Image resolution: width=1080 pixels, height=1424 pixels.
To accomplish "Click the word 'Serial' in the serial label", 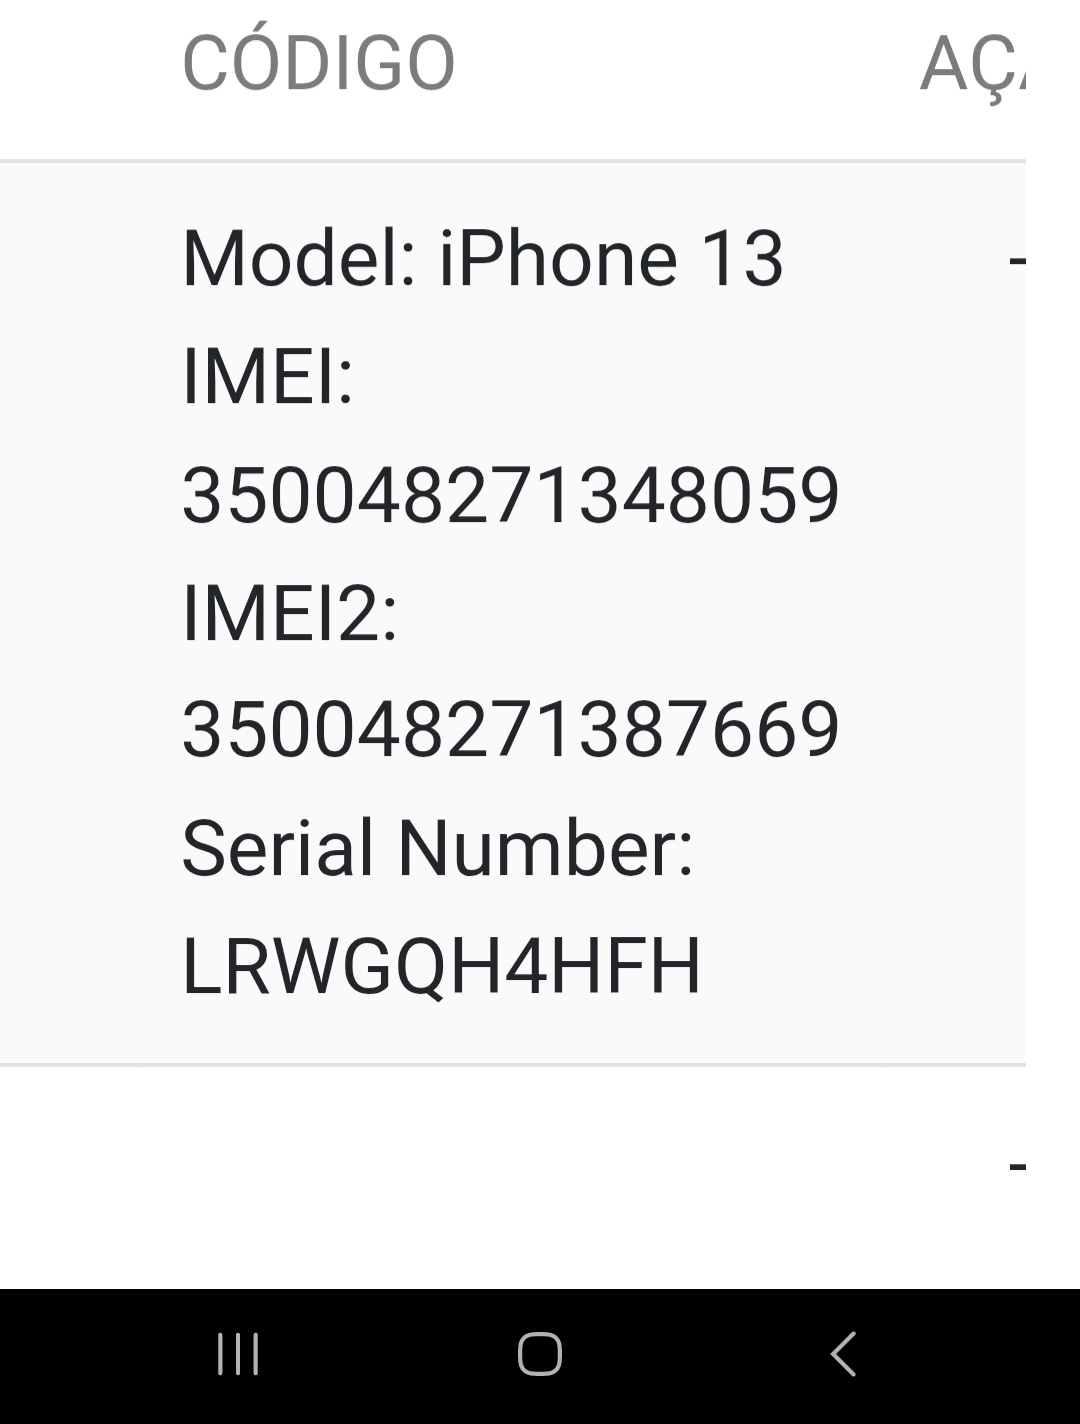I will pyautogui.click(x=277, y=849).
